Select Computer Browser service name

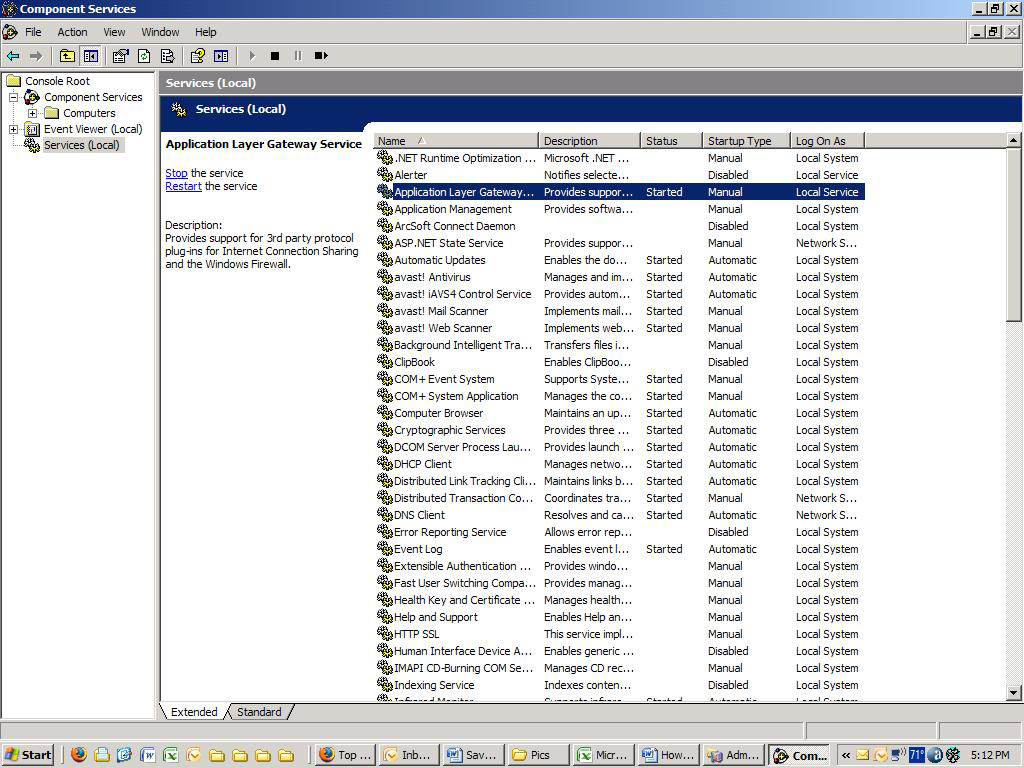pyautogui.click(x=438, y=413)
